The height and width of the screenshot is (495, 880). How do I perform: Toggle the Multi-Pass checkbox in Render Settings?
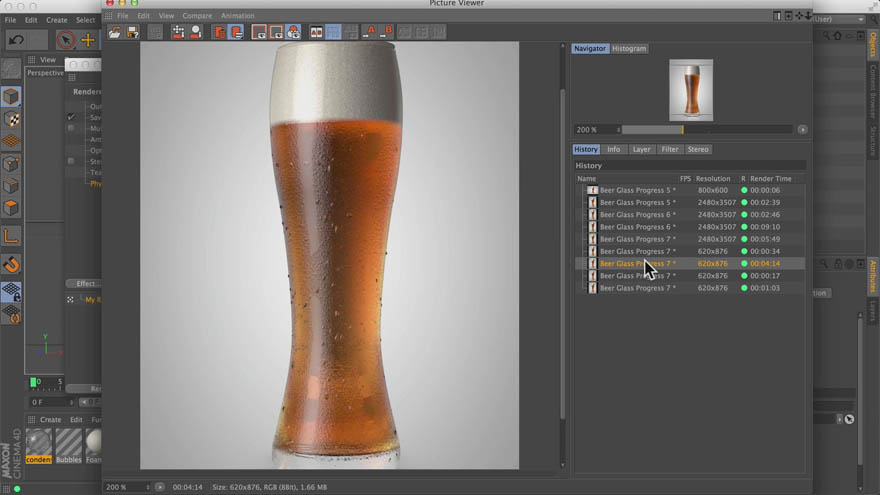tap(71, 129)
